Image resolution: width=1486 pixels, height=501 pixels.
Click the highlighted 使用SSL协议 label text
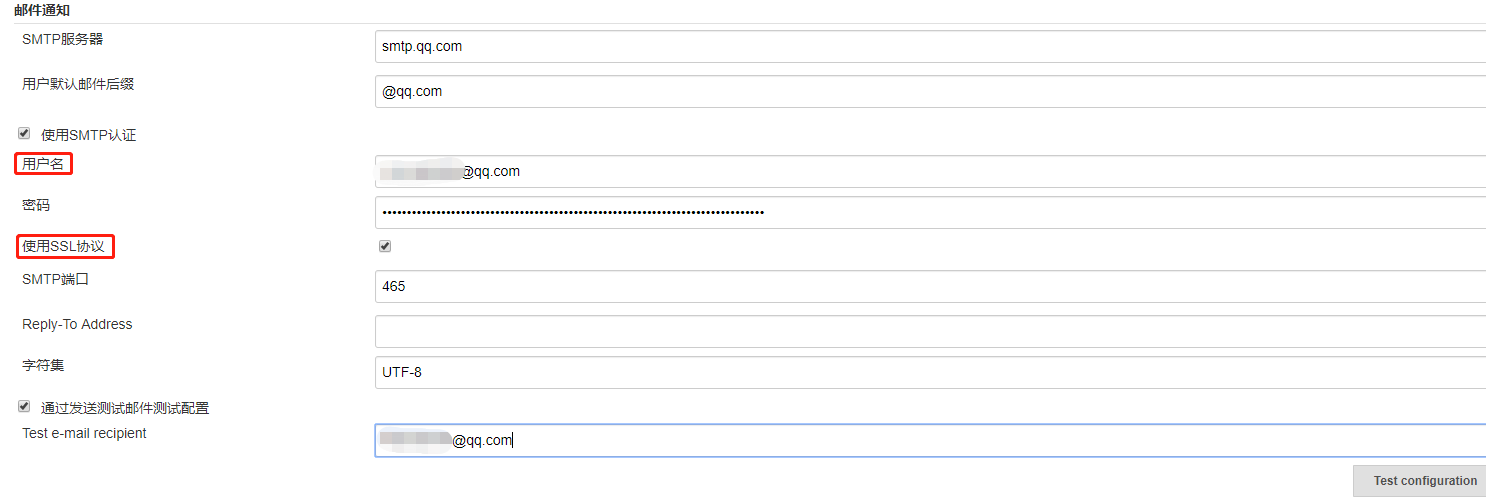63,245
